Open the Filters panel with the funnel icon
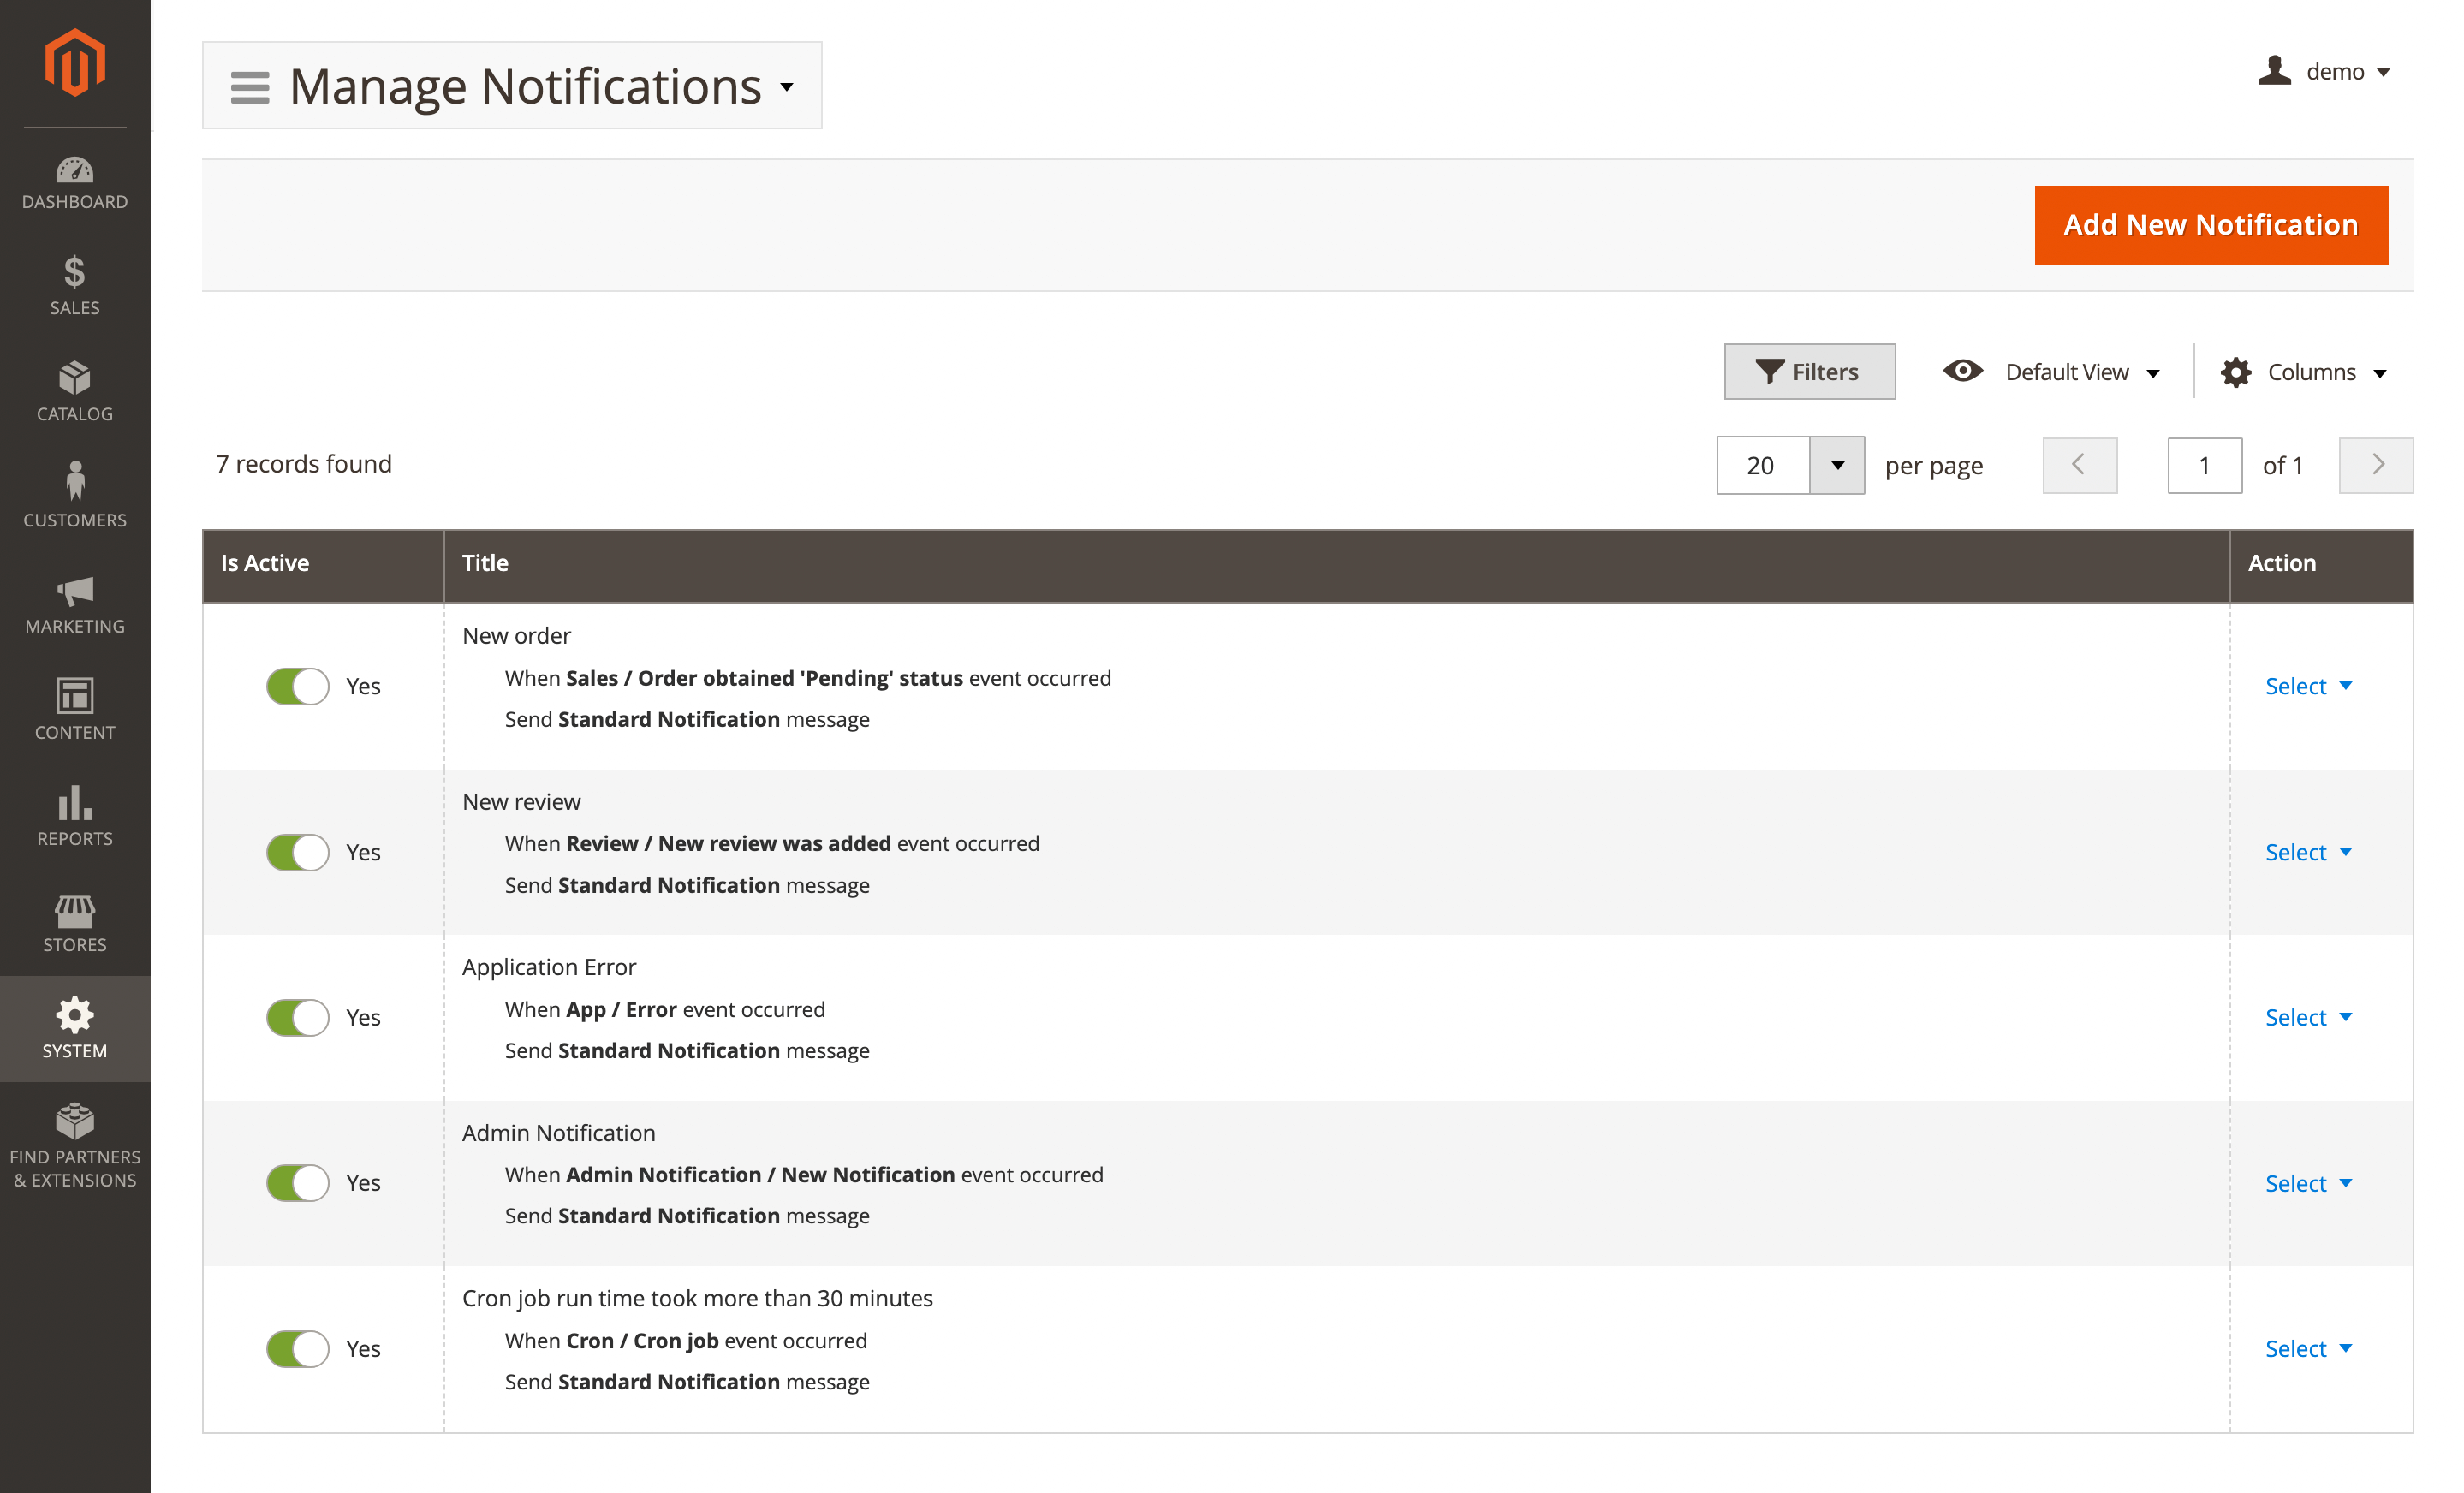 click(1808, 371)
